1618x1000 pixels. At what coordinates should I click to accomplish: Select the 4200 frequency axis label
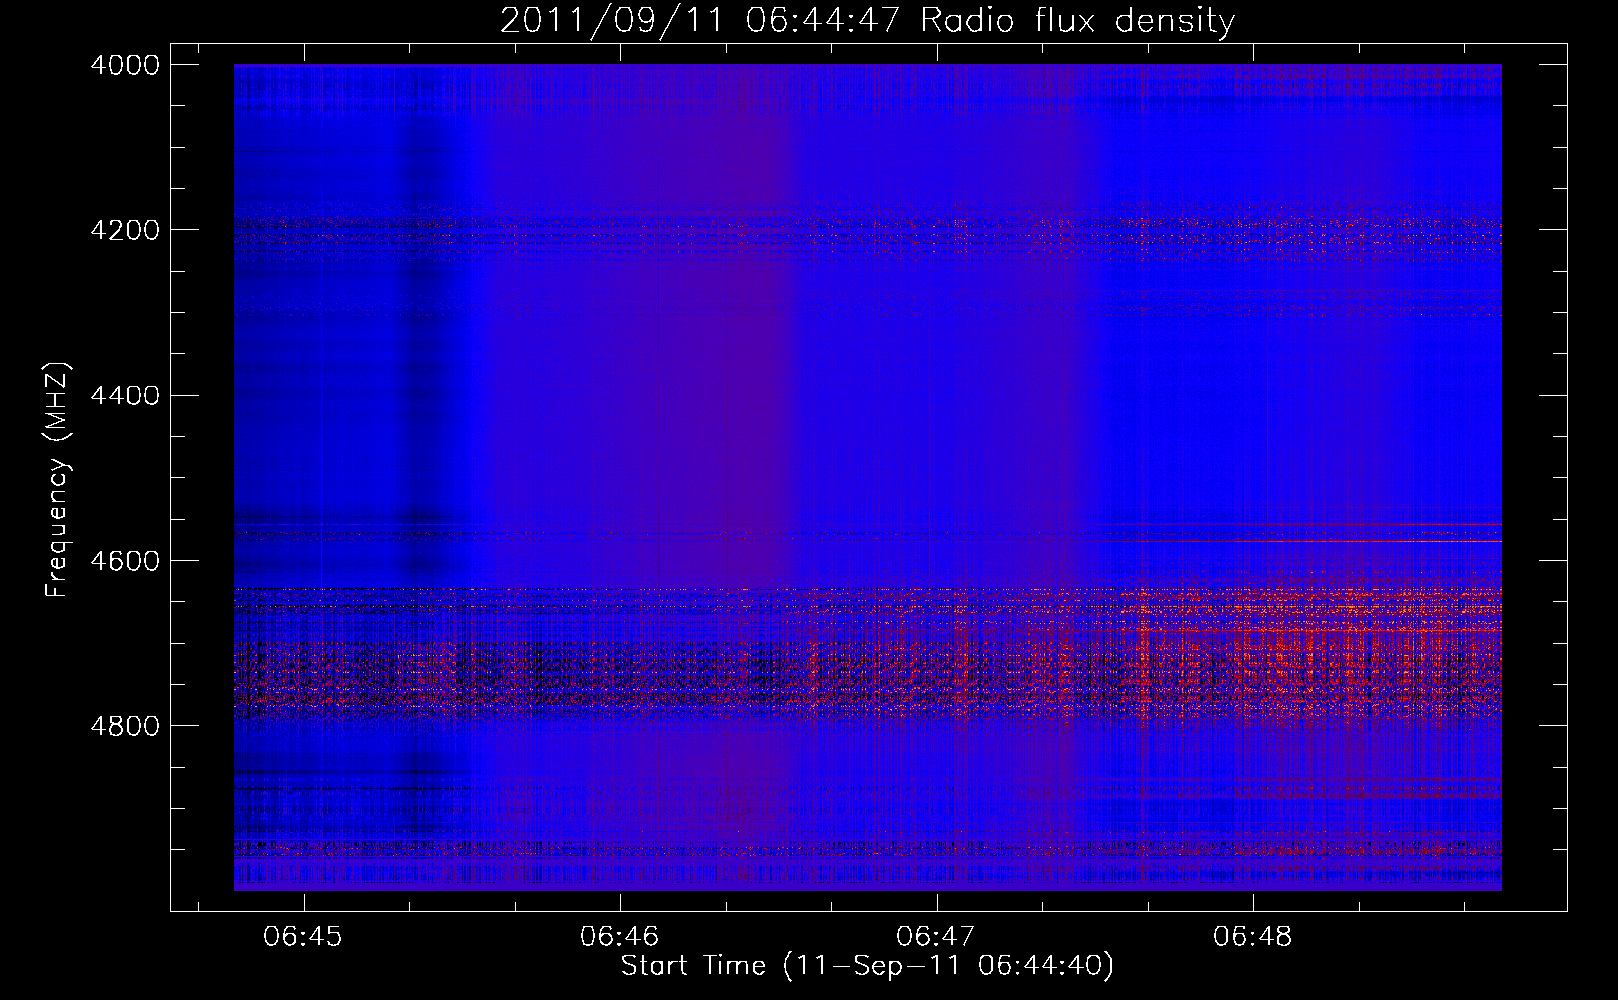tap(125, 230)
